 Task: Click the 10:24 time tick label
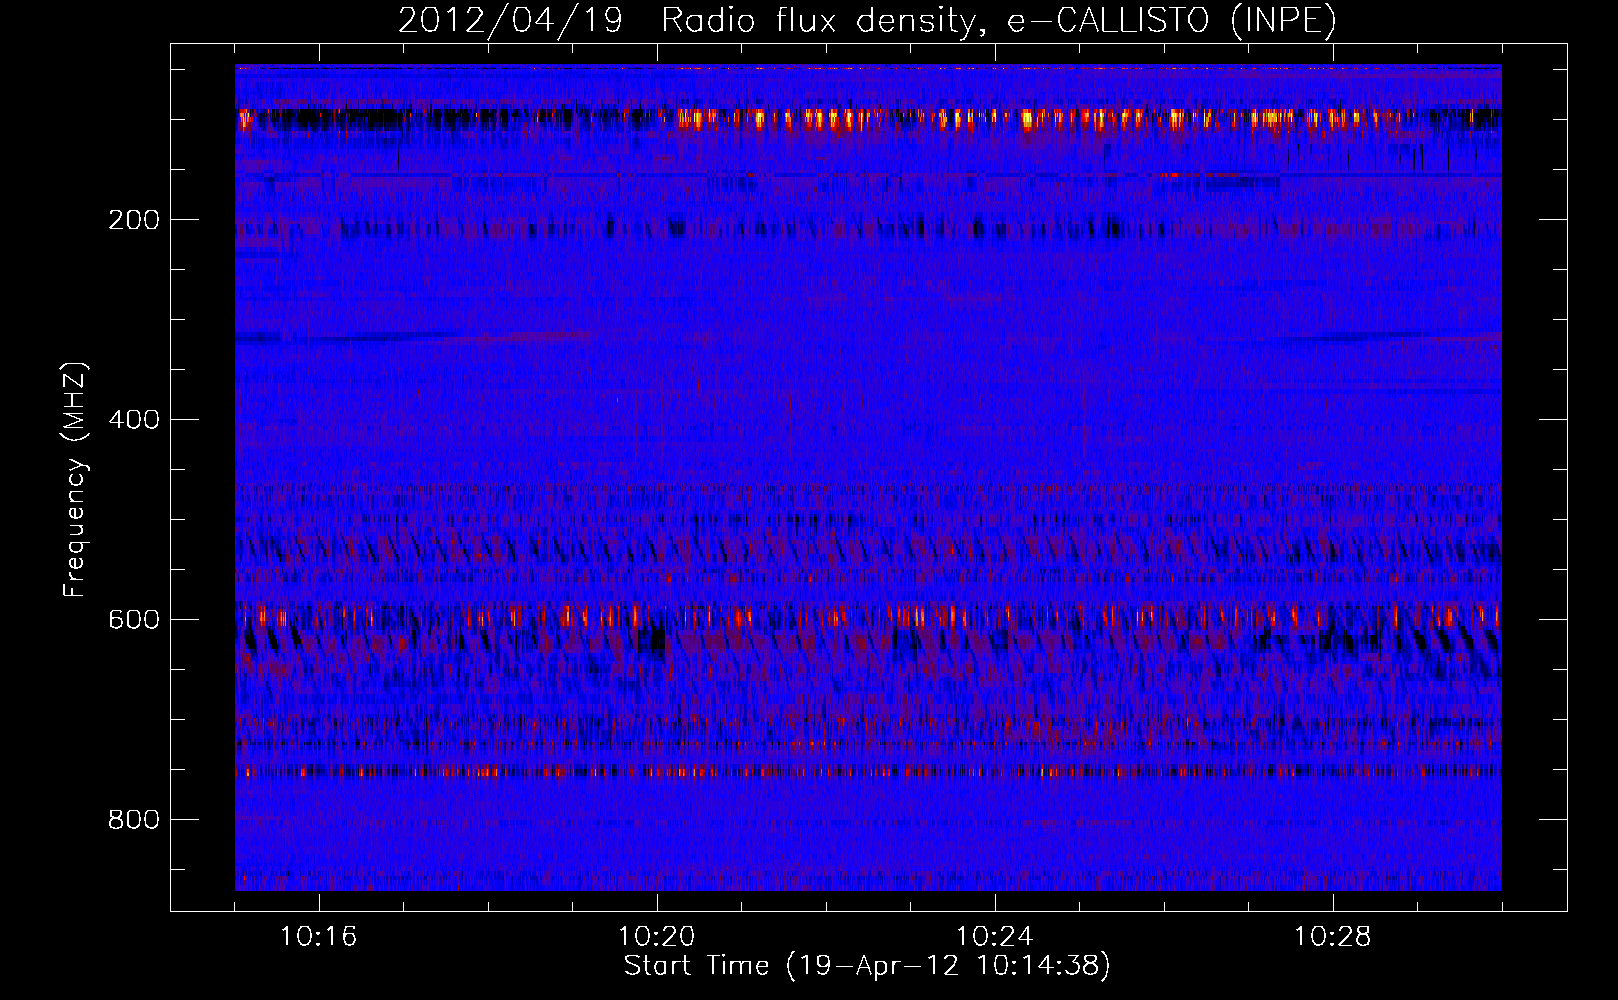point(995,937)
